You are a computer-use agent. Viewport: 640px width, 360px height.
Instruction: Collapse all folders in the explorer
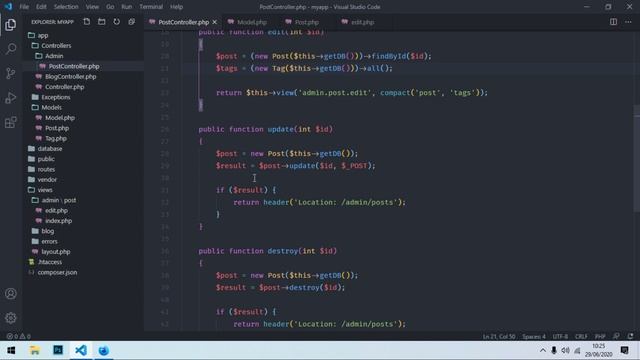[x=131, y=22]
